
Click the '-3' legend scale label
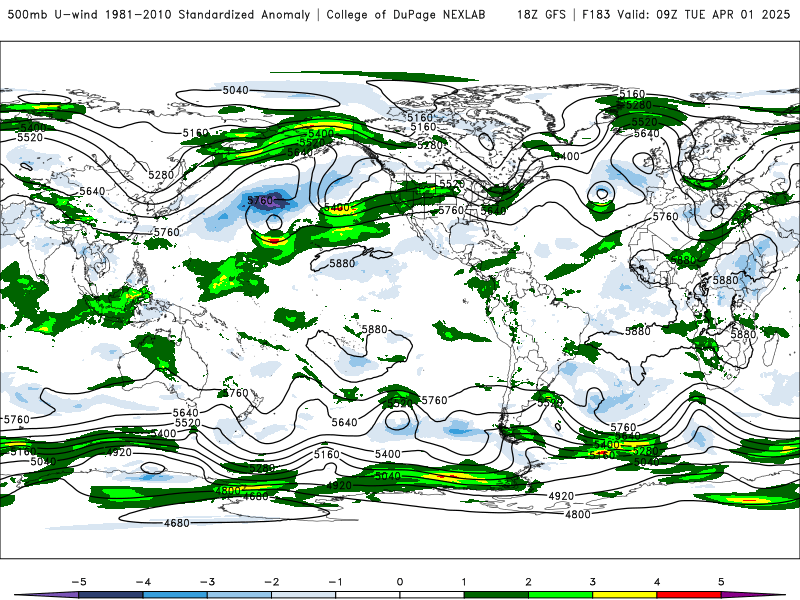(x=207, y=582)
